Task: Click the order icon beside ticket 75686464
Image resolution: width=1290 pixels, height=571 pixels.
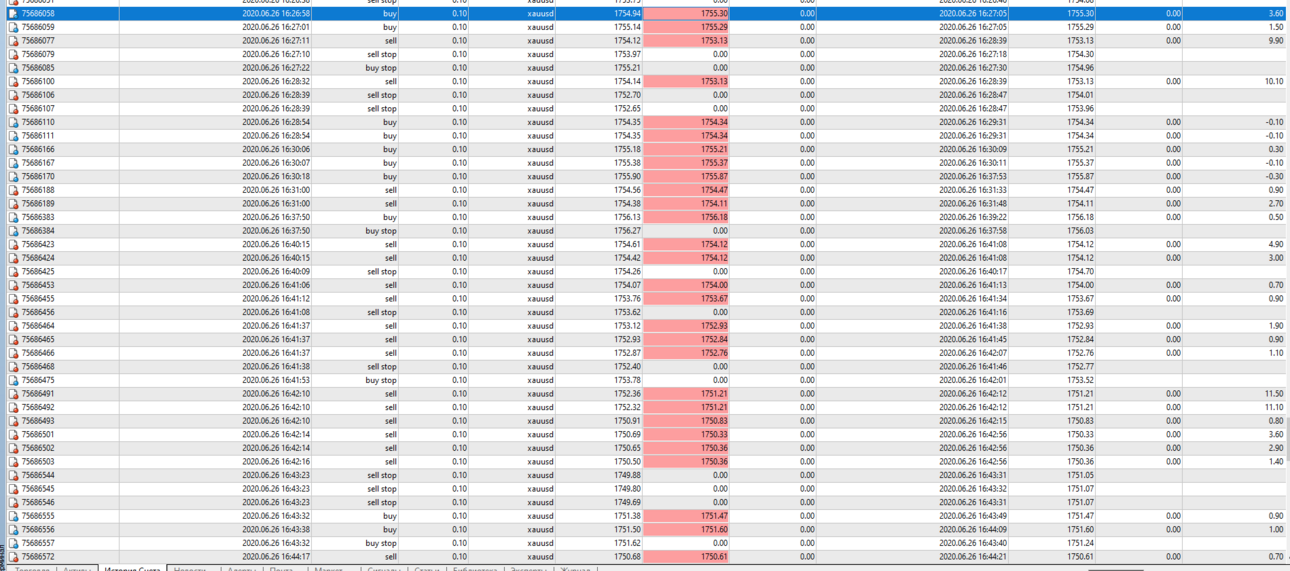Action: pyautogui.click(x=13, y=326)
